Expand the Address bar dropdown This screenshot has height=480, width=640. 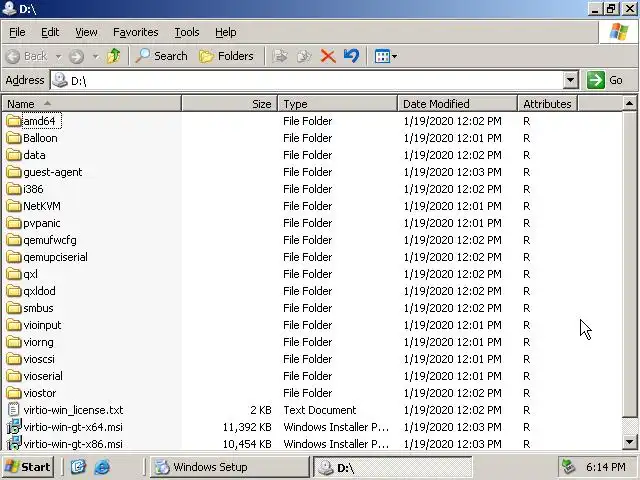coord(570,80)
